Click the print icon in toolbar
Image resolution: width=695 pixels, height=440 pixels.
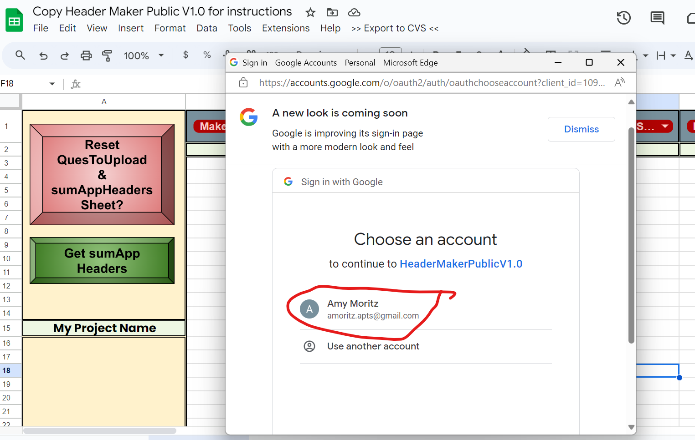[86, 55]
